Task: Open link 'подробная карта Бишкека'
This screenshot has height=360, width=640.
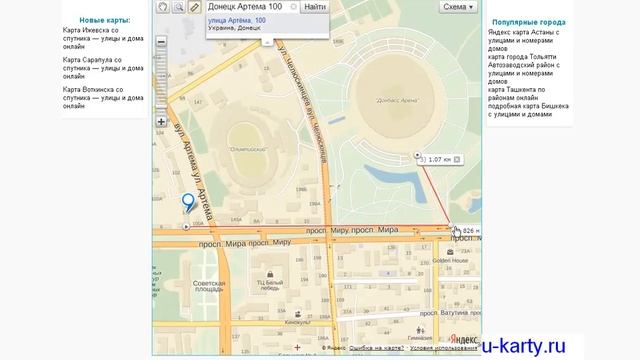Action: coord(528,110)
